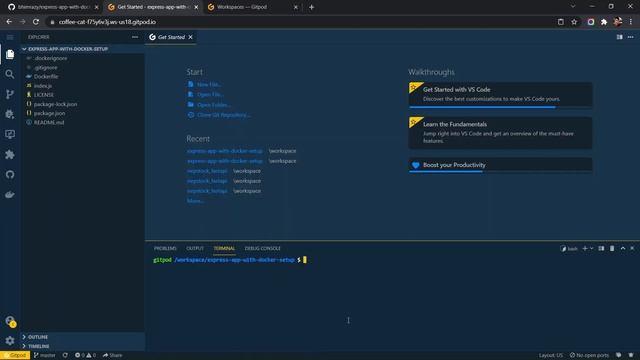640x360 pixels.
Task: Open the Accounts menu icon
Action: (x=10, y=321)
